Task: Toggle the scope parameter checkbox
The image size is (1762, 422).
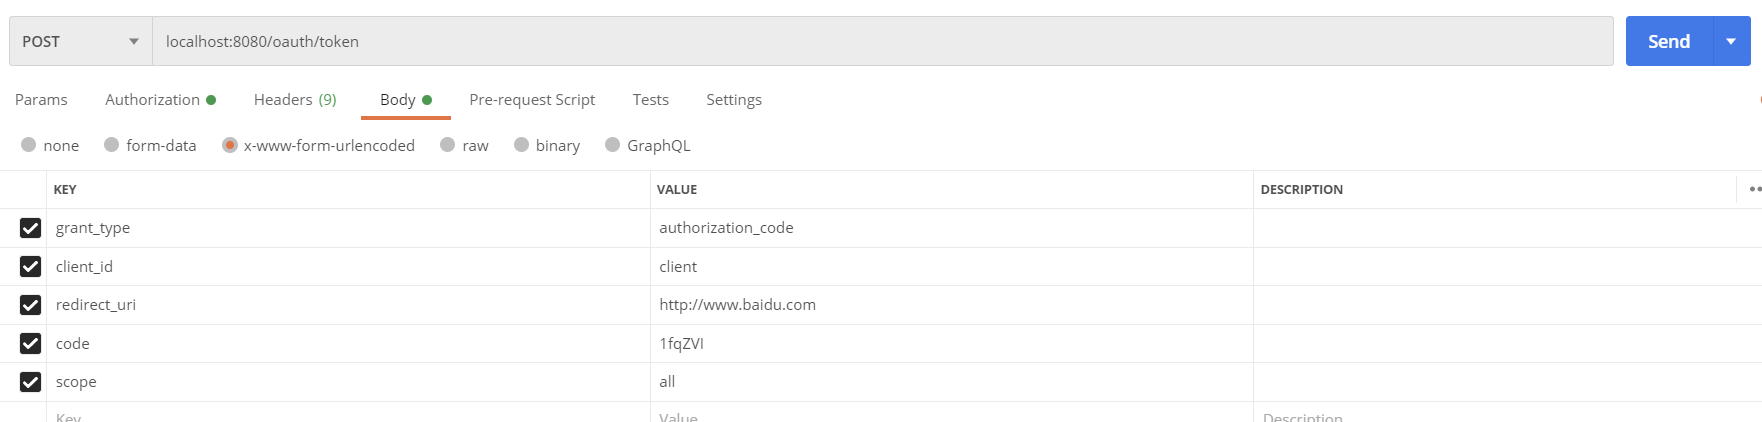Action: pyautogui.click(x=31, y=382)
